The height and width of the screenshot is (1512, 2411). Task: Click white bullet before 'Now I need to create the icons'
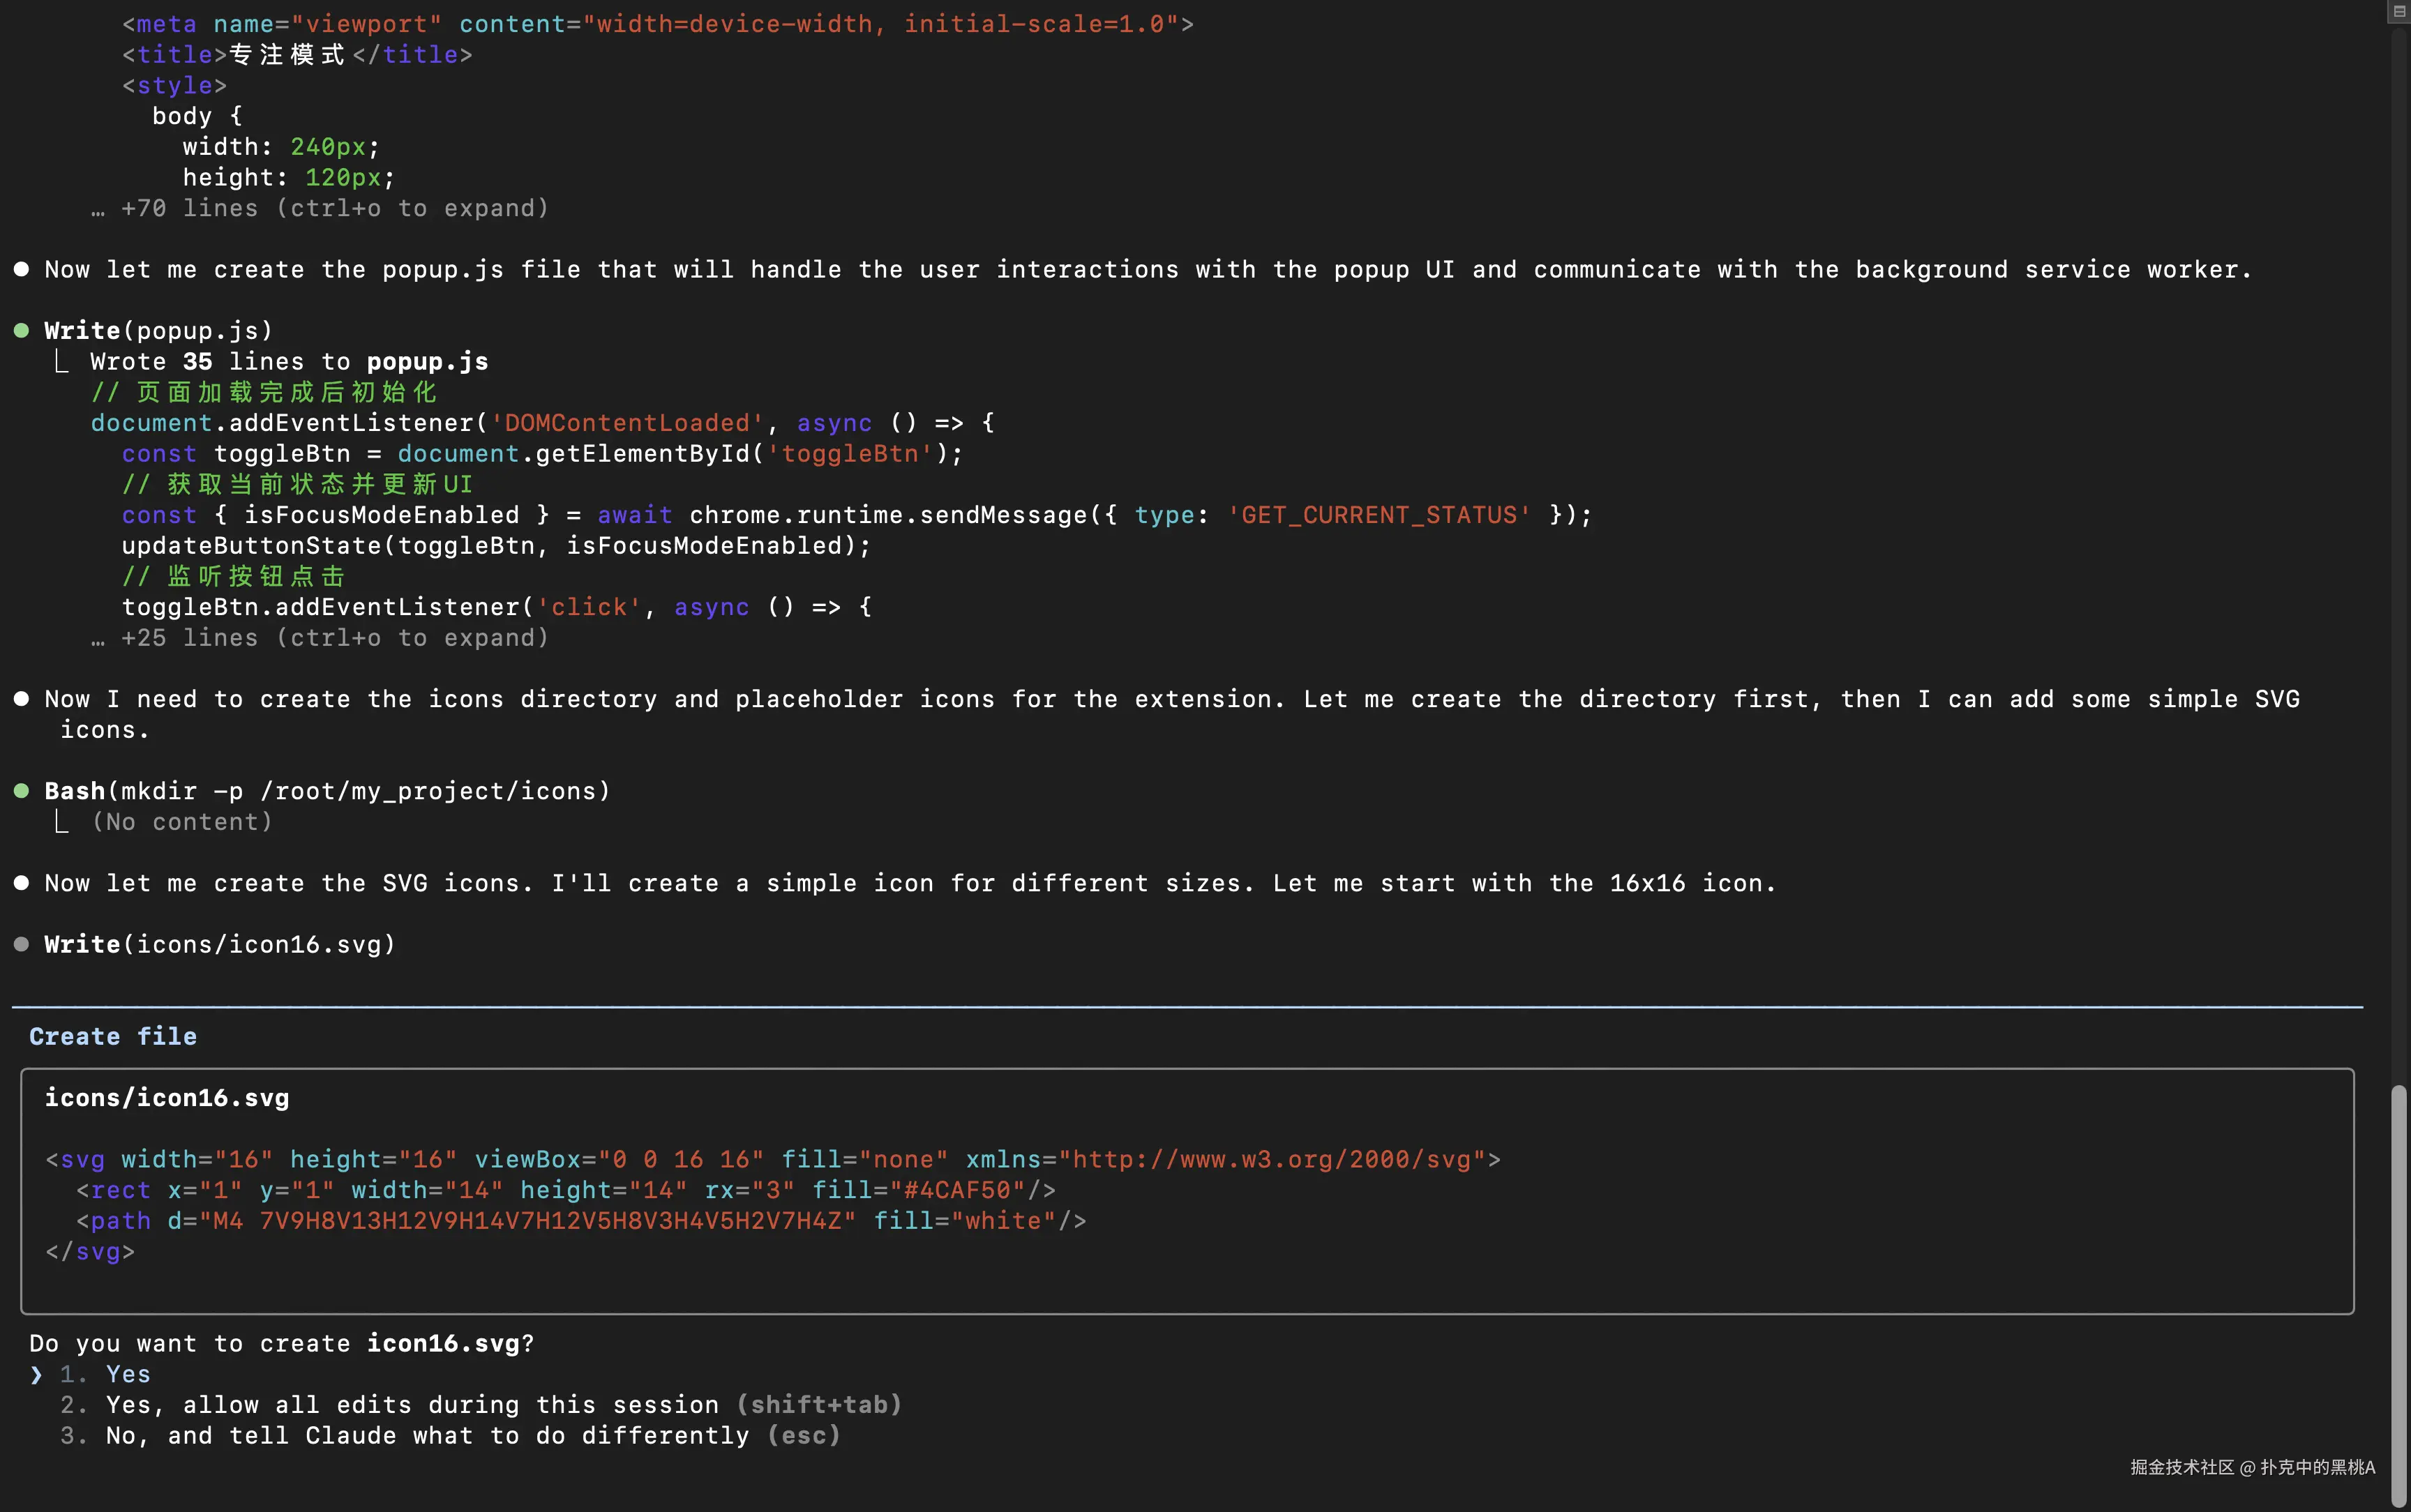click(21, 699)
